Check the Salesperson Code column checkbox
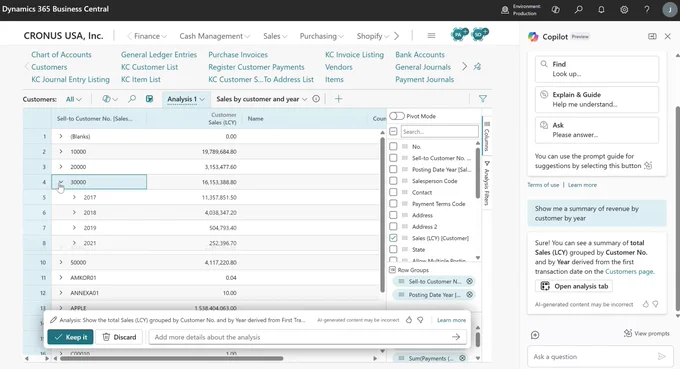 point(393,181)
